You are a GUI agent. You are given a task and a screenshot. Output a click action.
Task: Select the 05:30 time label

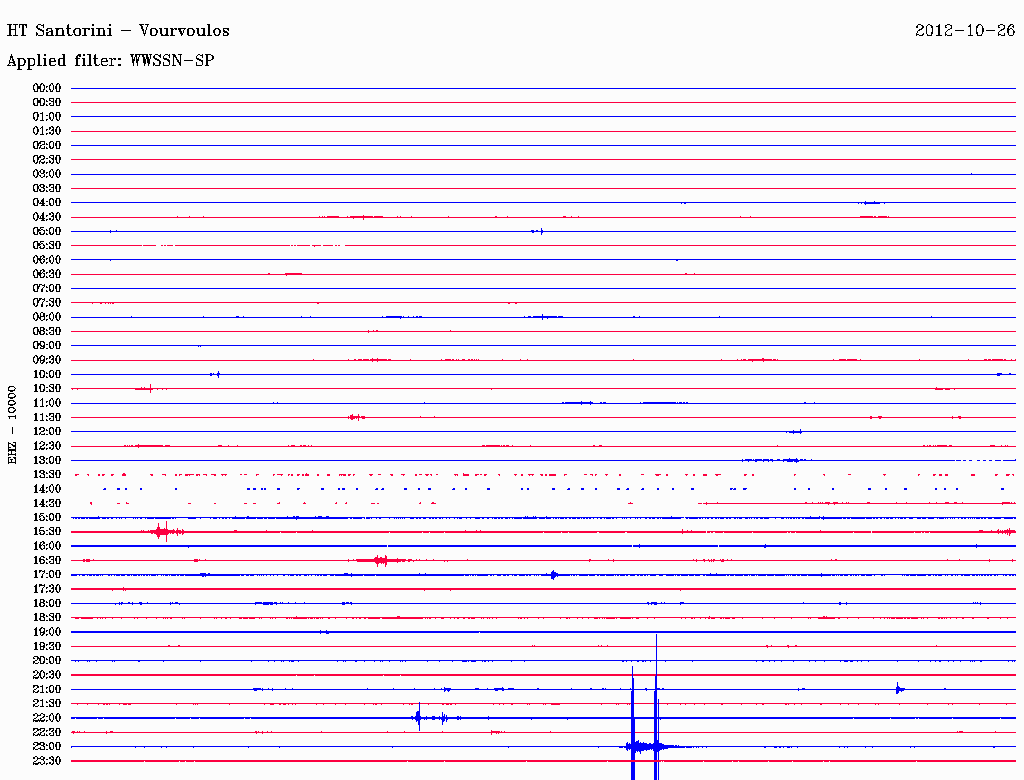coord(47,246)
